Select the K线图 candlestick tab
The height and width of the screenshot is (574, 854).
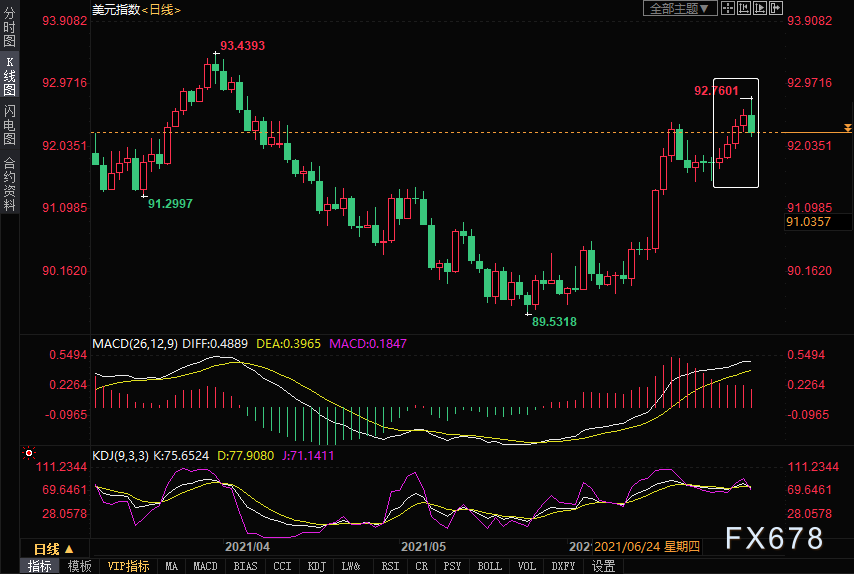[9, 76]
